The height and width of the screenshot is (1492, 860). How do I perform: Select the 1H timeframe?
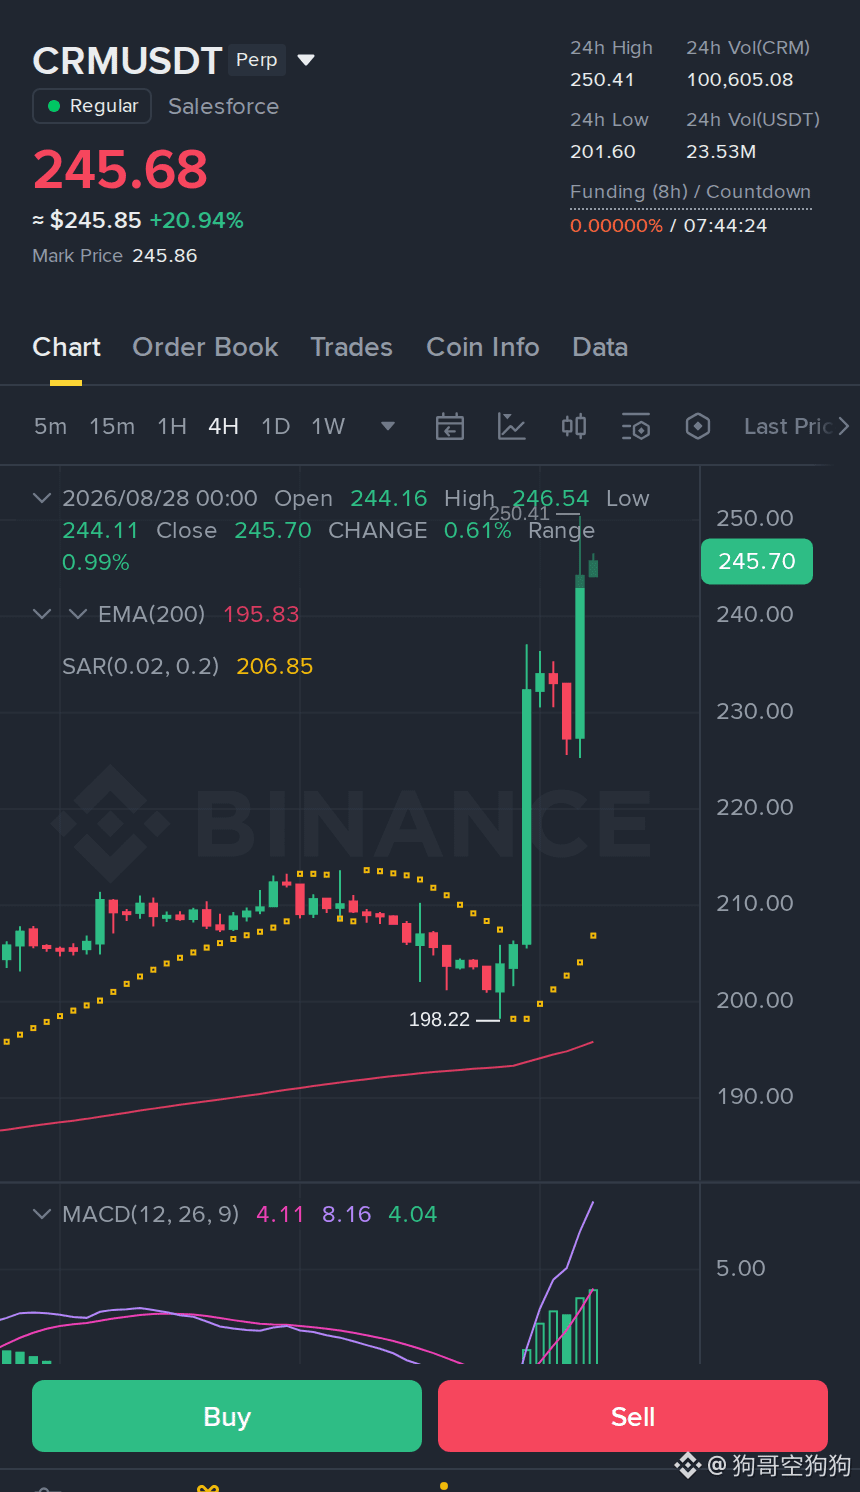[x=172, y=427]
